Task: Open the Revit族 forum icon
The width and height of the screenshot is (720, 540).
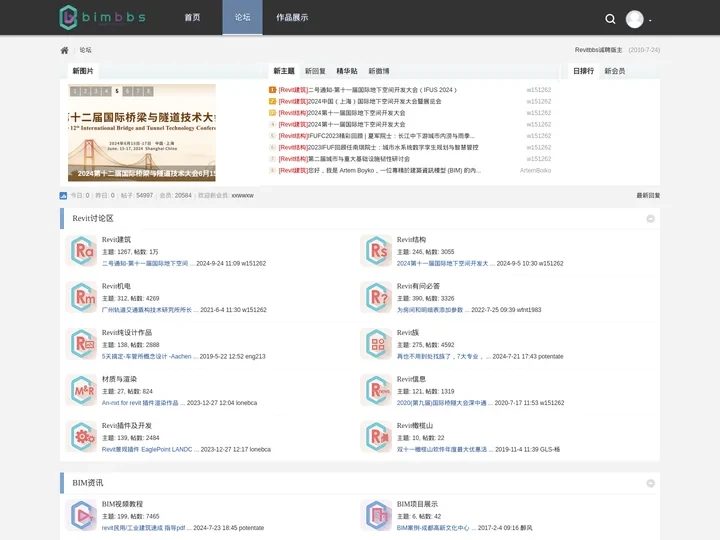Action: click(377, 343)
